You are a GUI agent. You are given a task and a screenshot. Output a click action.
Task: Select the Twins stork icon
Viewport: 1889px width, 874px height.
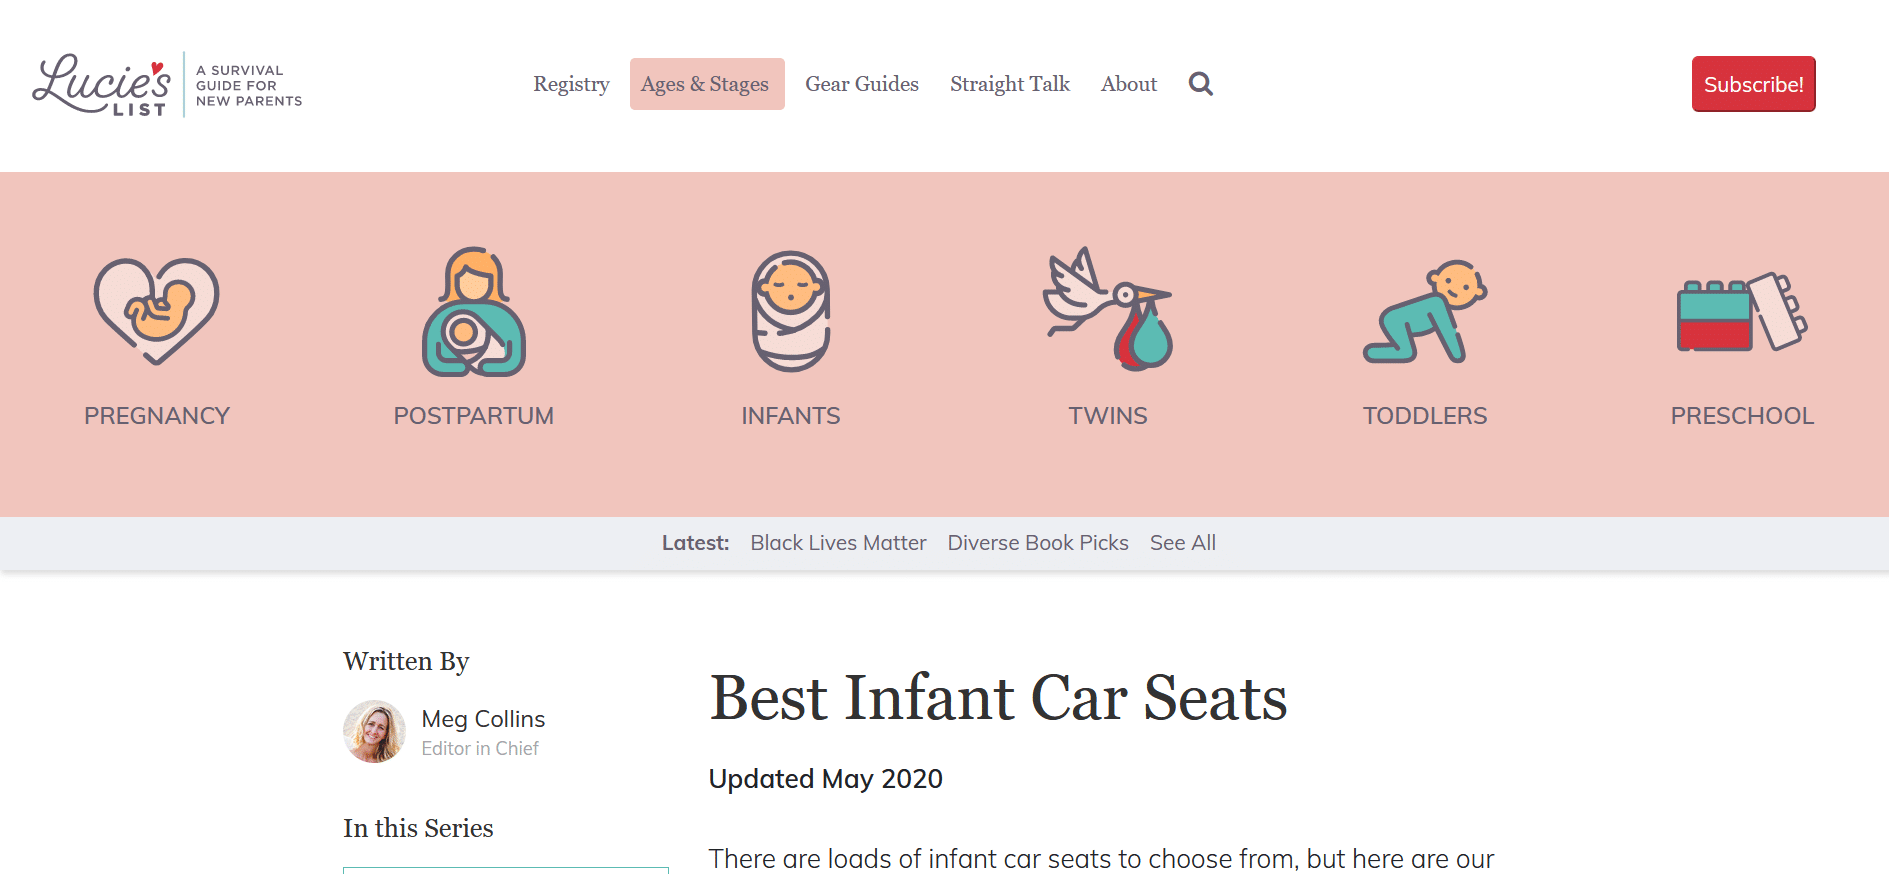(1108, 309)
